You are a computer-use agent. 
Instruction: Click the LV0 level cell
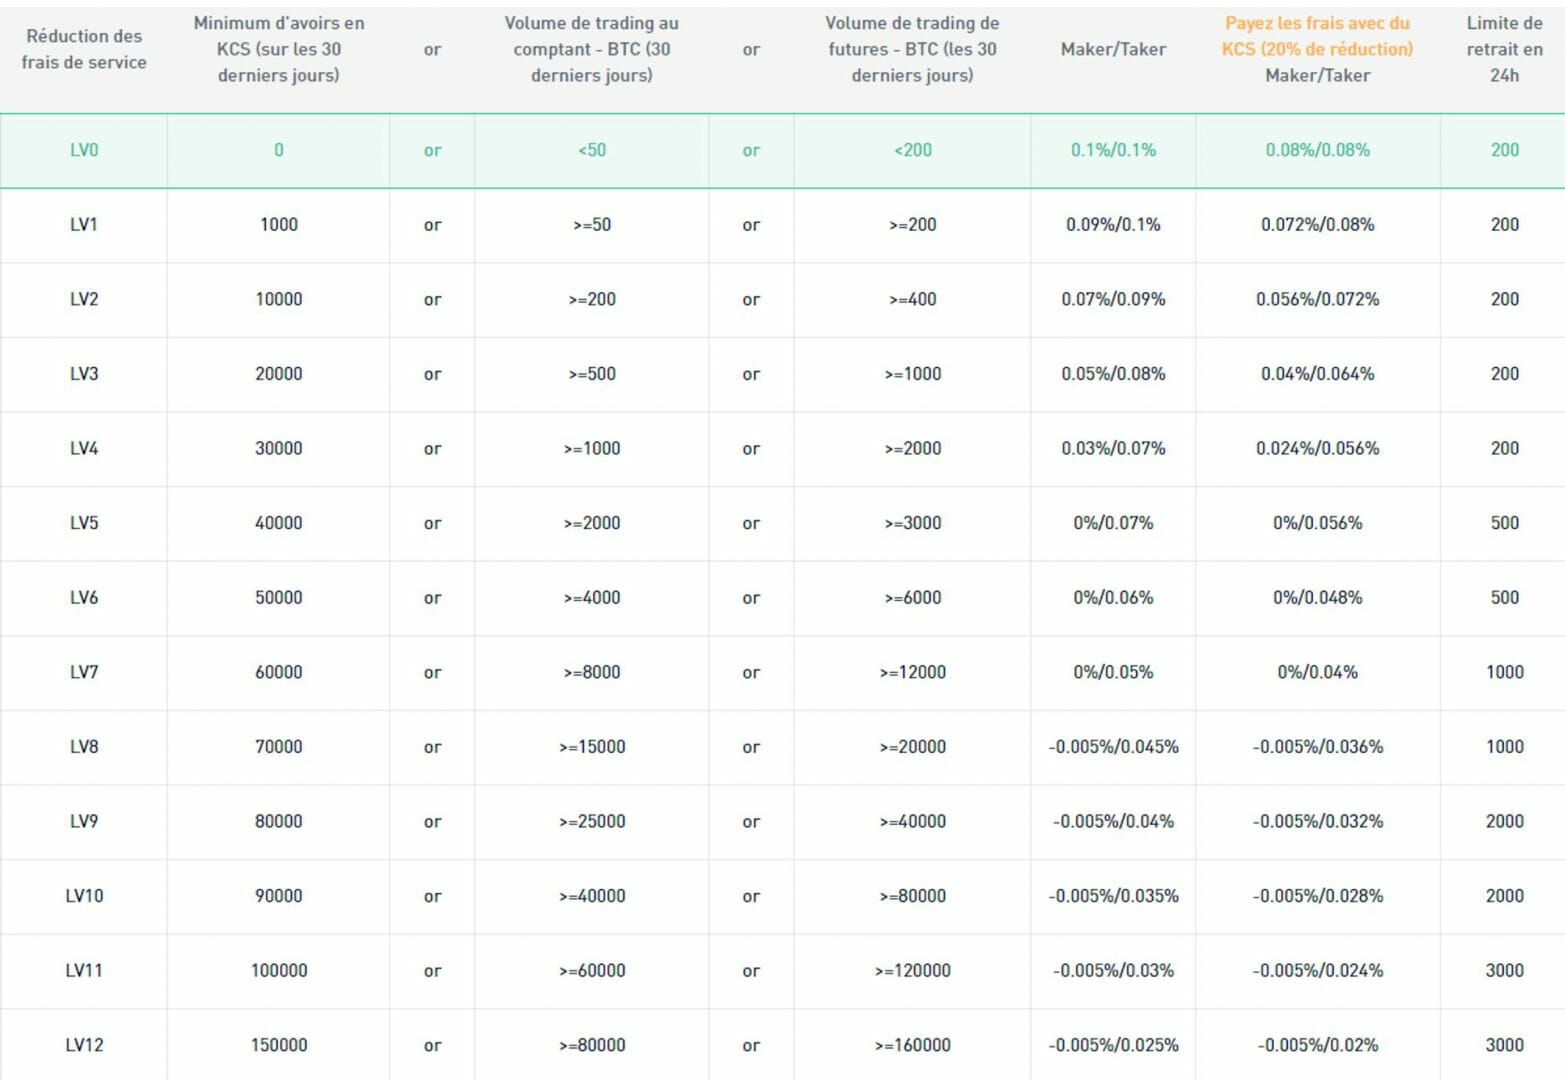click(84, 150)
